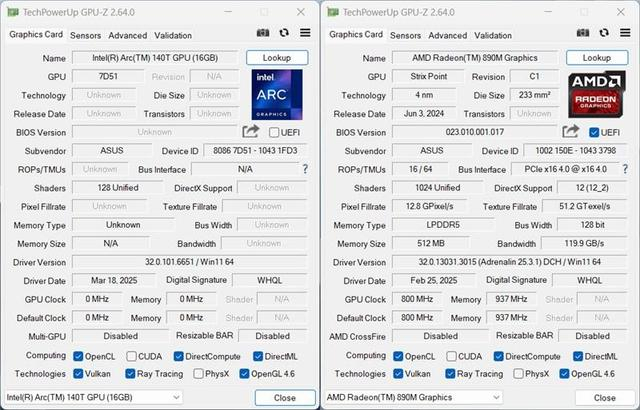
Task: Click Close button in AMD window
Action: click(605, 397)
